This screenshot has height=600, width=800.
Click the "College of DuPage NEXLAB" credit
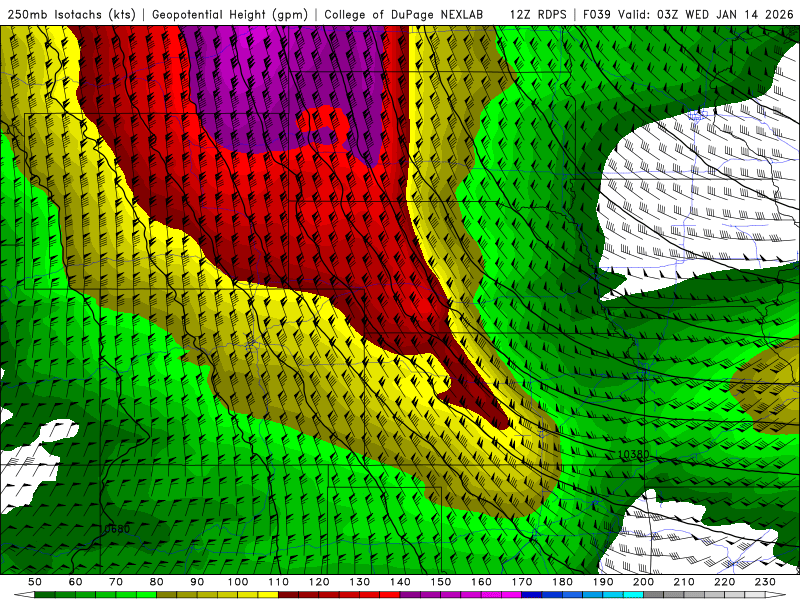click(x=403, y=14)
